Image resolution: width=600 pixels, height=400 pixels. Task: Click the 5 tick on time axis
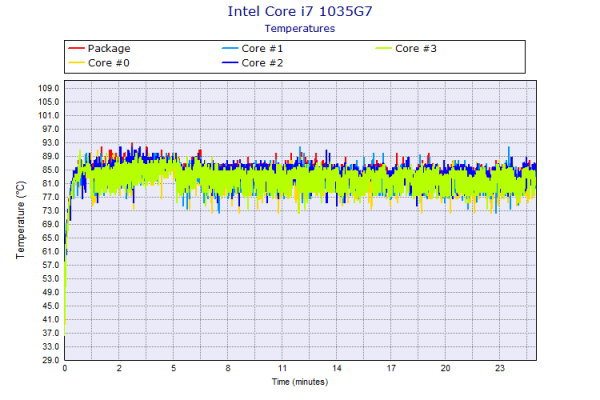pos(173,368)
